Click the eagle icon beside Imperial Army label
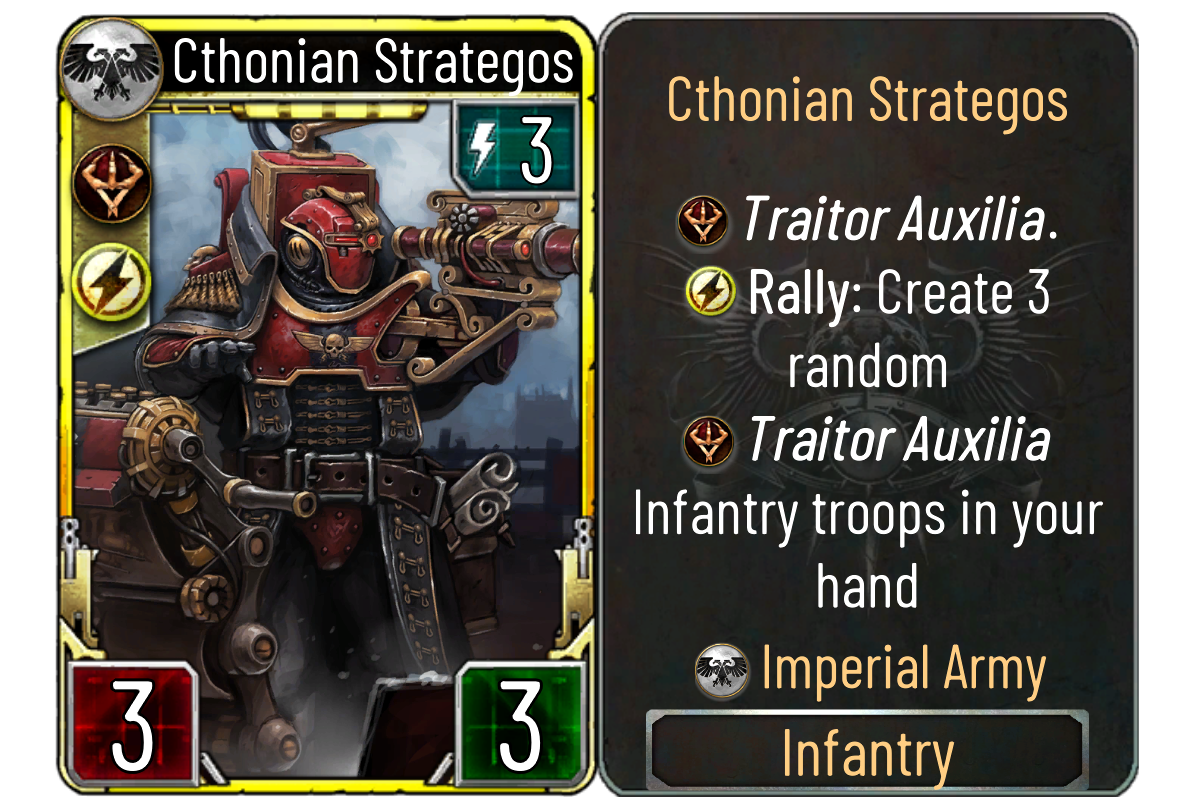This screenshot has width=1200, height=800. click(722, 670)
